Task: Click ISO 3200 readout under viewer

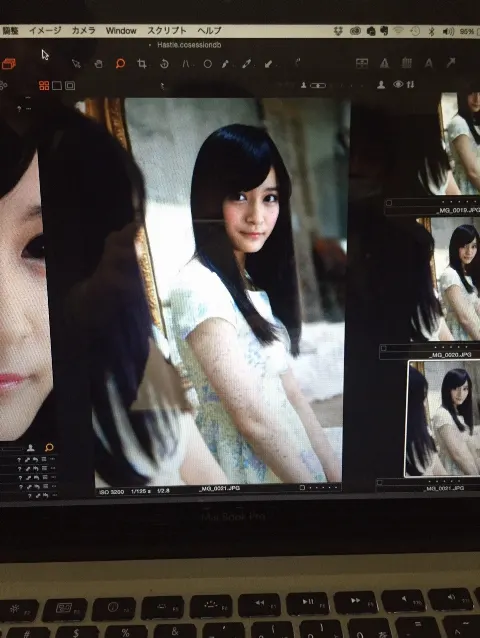Action: tap(111, 492)
